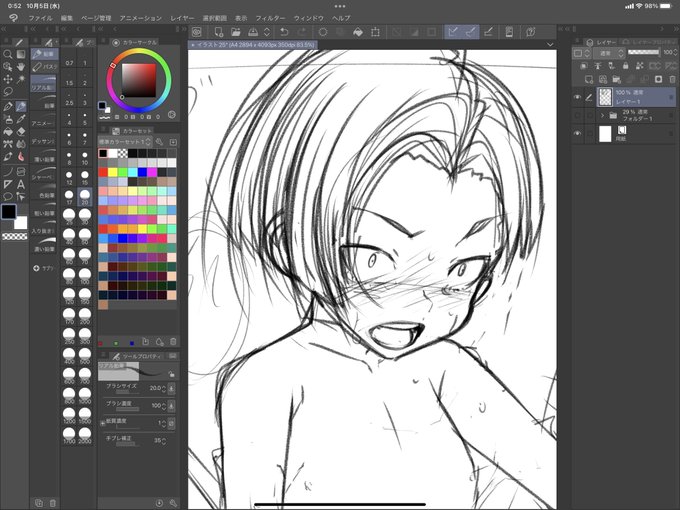This screenshot has height=510, width=680.
Task: Expand the フォルダー1 folder chevron
Action: pos(602,115)
